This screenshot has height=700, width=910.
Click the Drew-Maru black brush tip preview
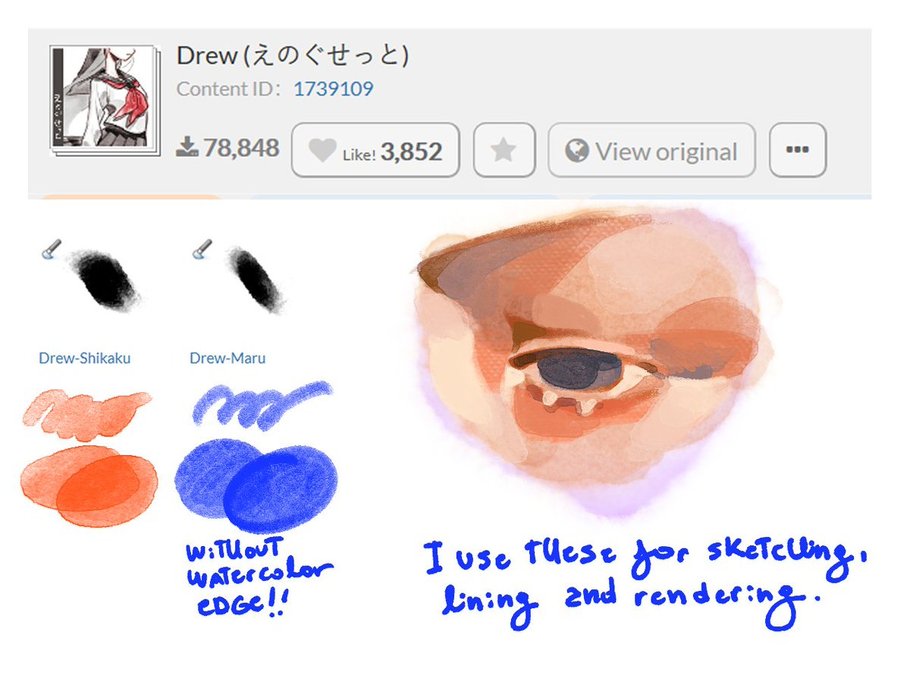point(255,279)
